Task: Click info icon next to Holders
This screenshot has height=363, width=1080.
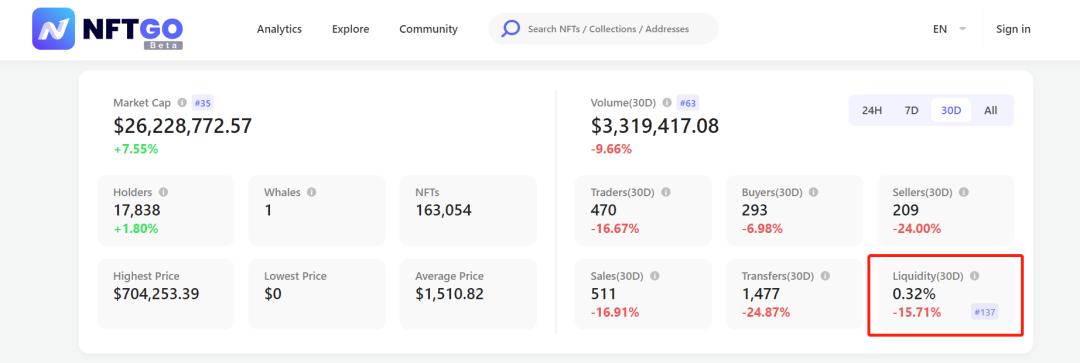Action: pyautogui.click(x=163, y=192)
